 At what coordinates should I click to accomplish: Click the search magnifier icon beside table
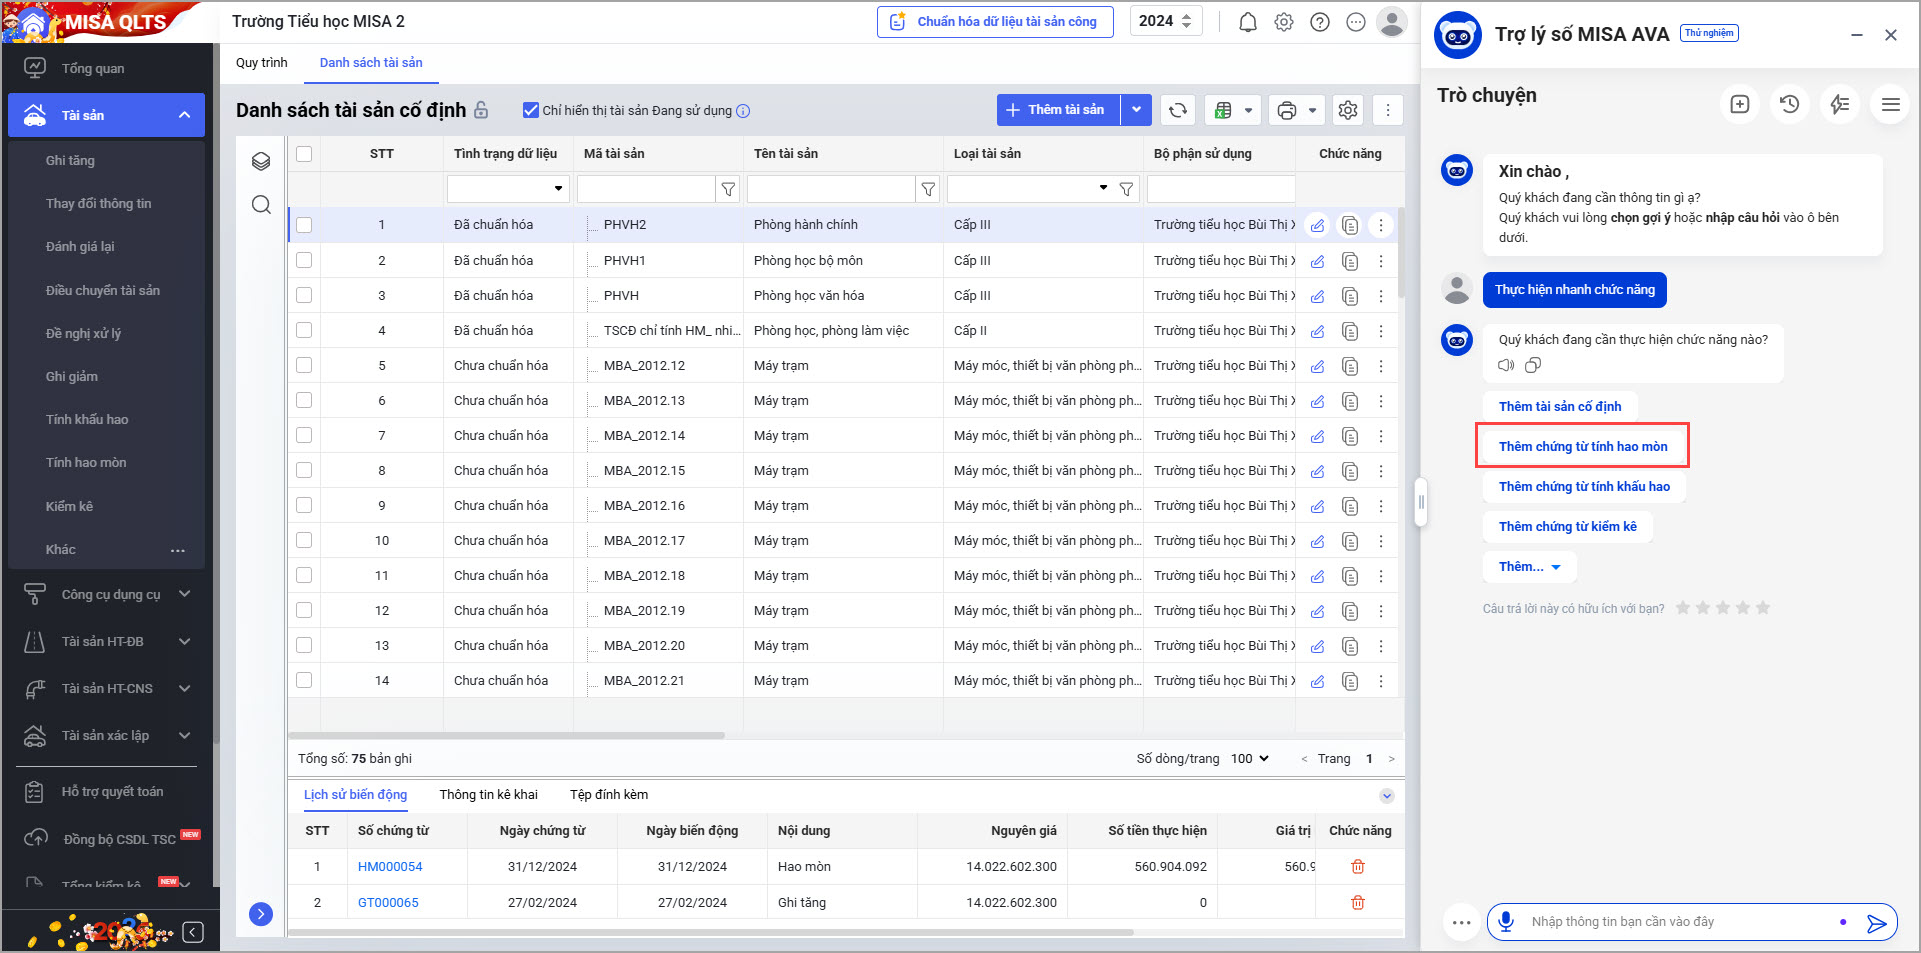tap(261, 205)
